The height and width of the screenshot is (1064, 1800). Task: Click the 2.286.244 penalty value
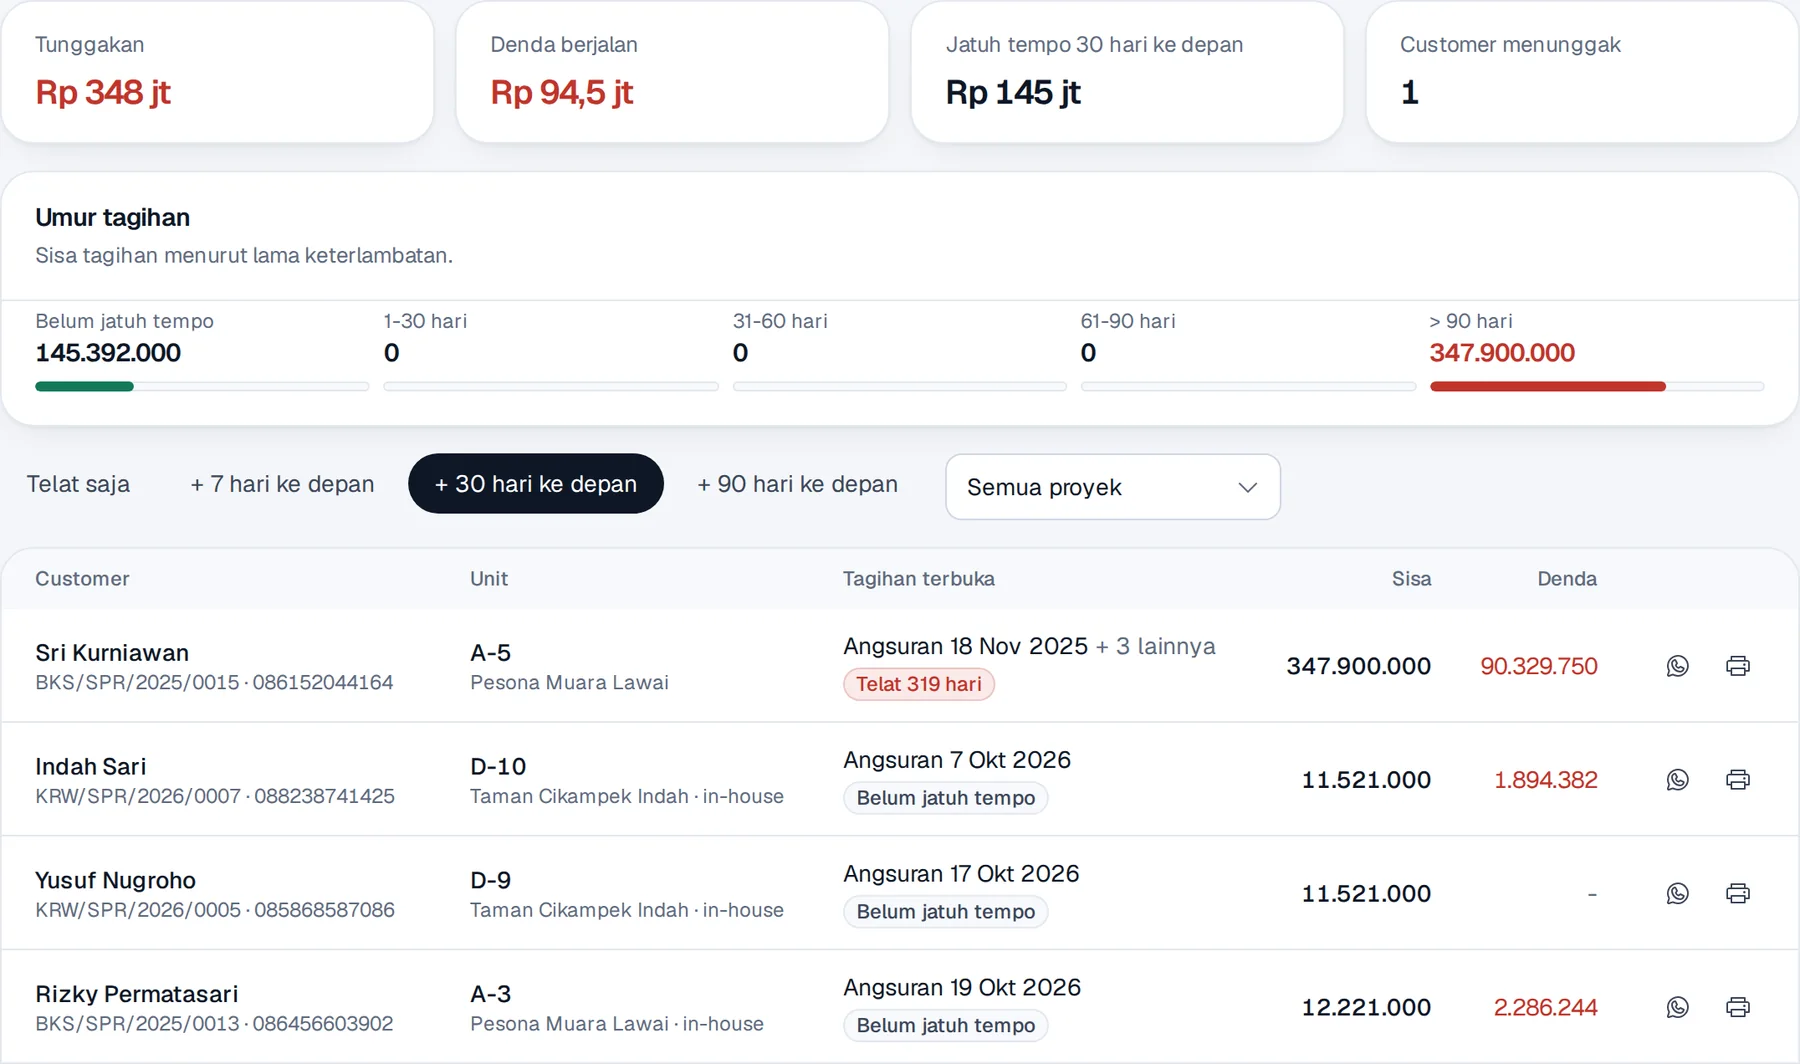tap(1546, 1008)
